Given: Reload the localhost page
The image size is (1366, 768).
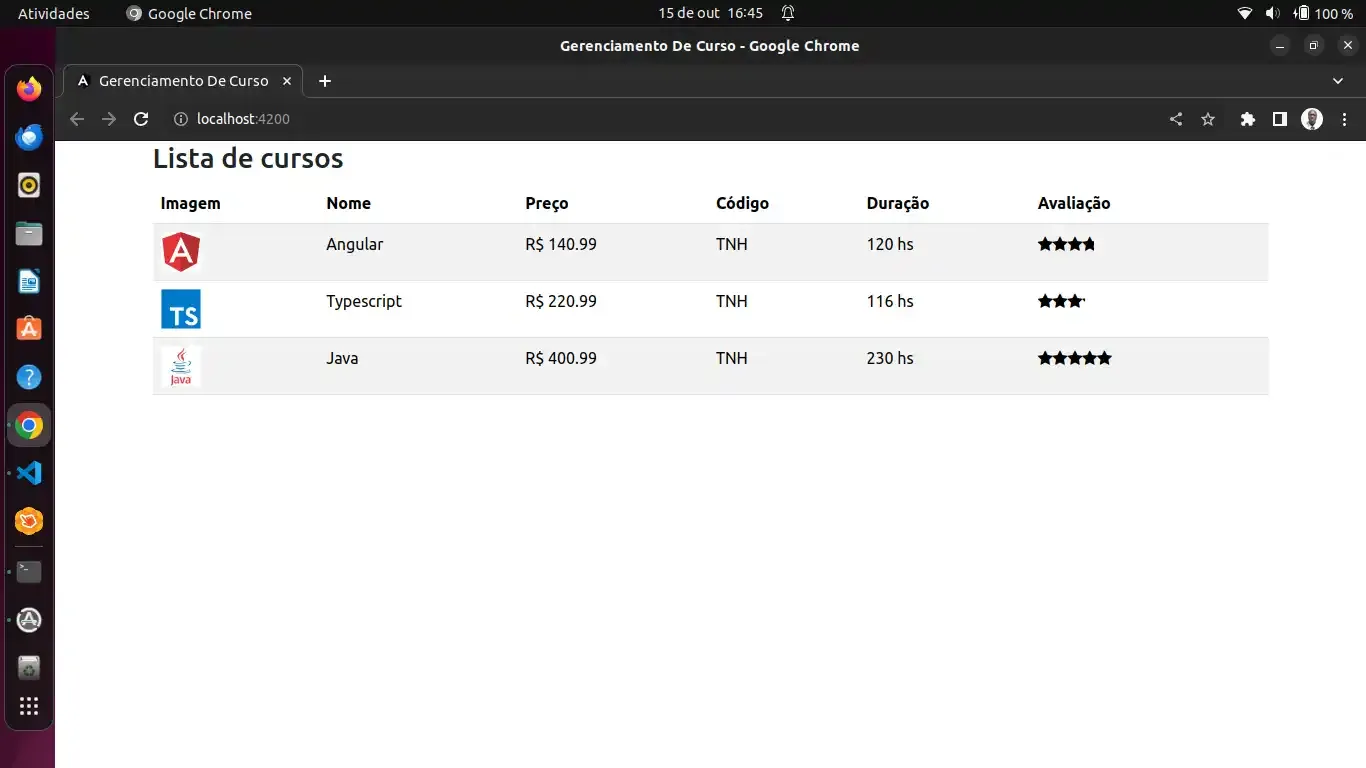Looking at the screenshot, I should pos(141,119).
